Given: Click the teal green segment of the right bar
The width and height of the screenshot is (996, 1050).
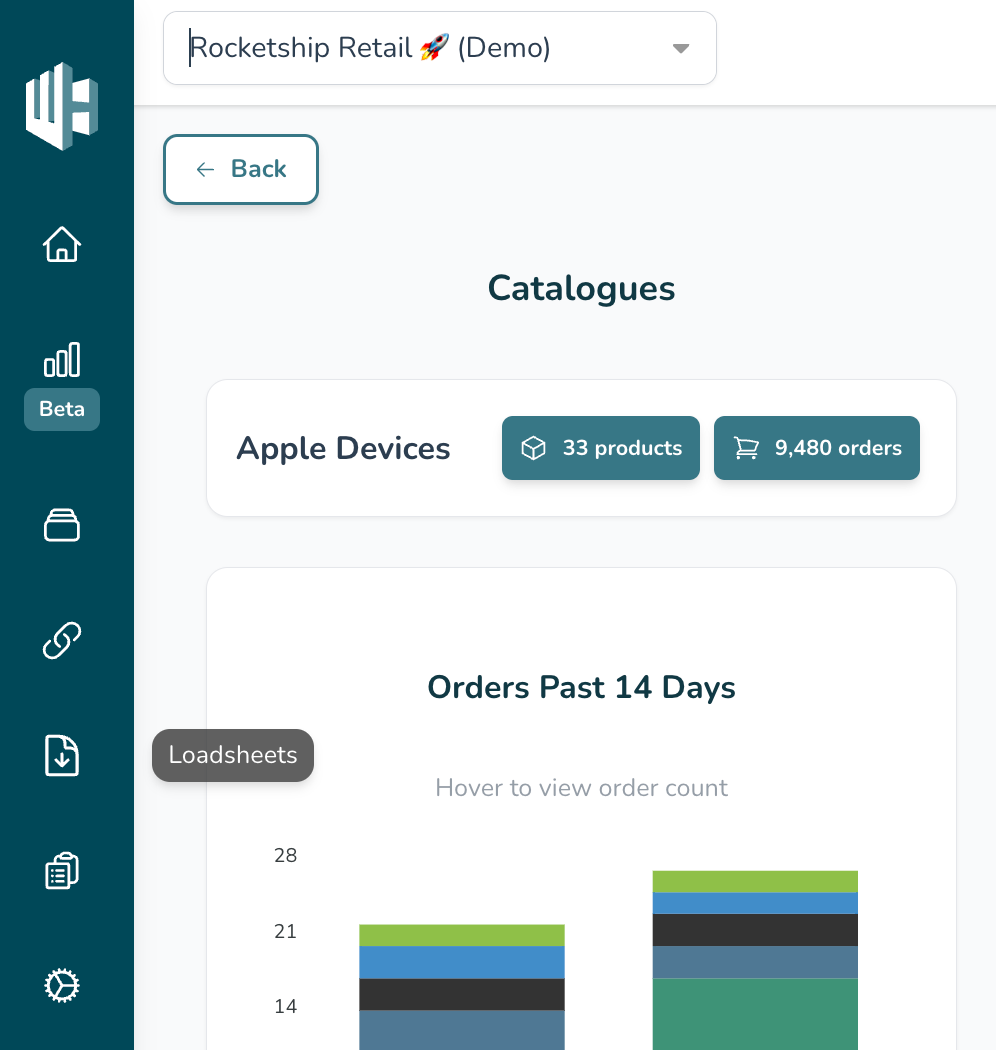Looking at the screenshot, I should (x=755, y=1014).
